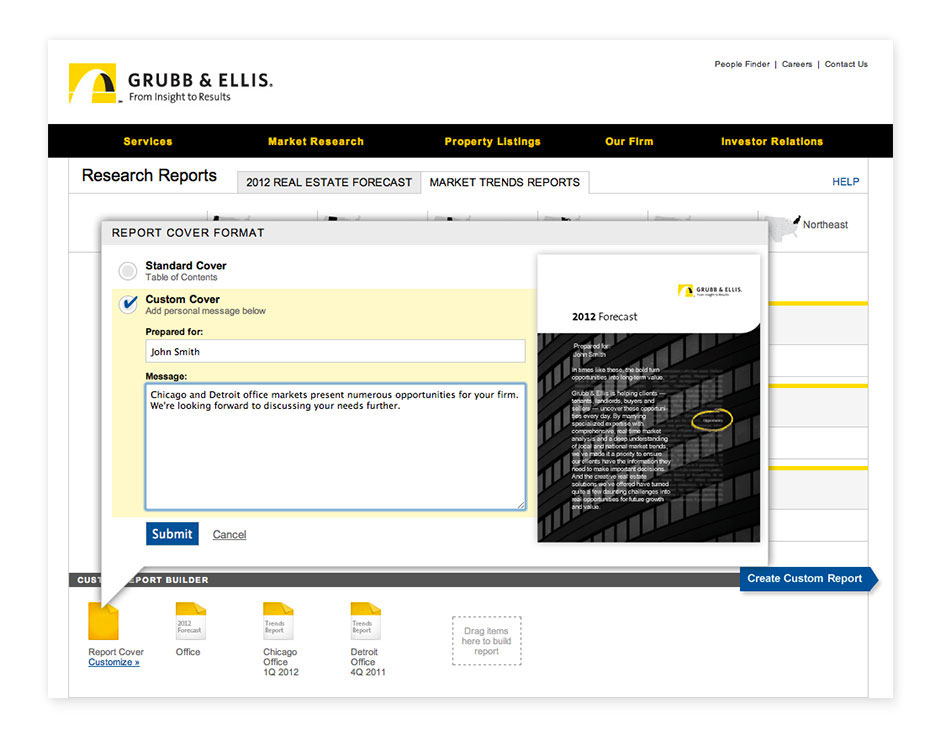
Task: Click the Message textarea resize handle
Action: click(x=521, y=505)
